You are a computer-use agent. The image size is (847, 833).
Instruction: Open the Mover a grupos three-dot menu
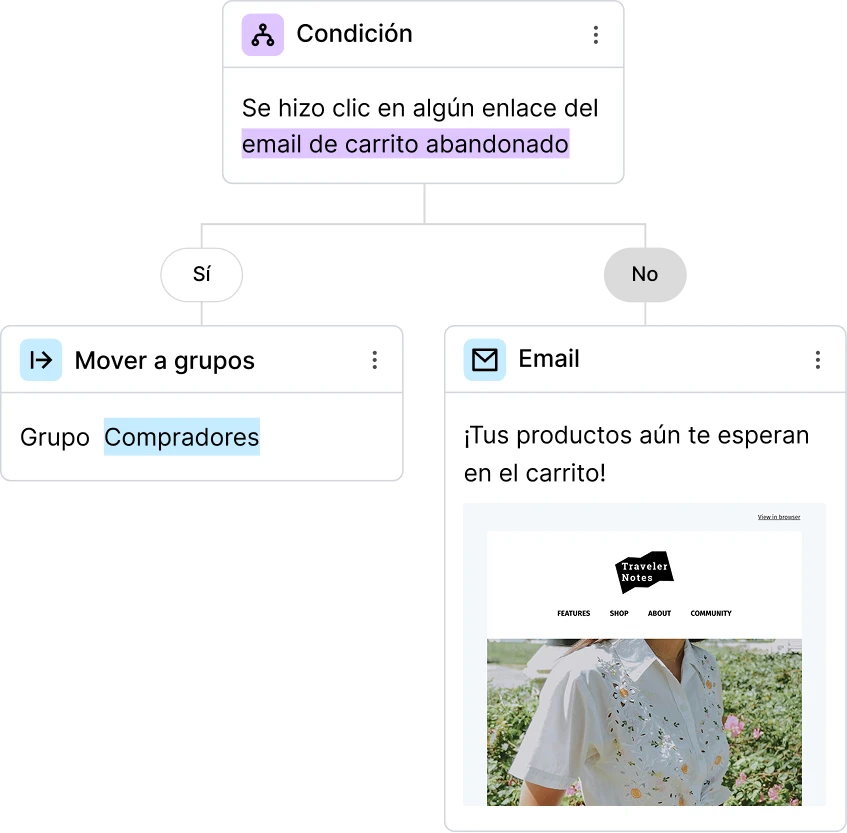[374, 360]
